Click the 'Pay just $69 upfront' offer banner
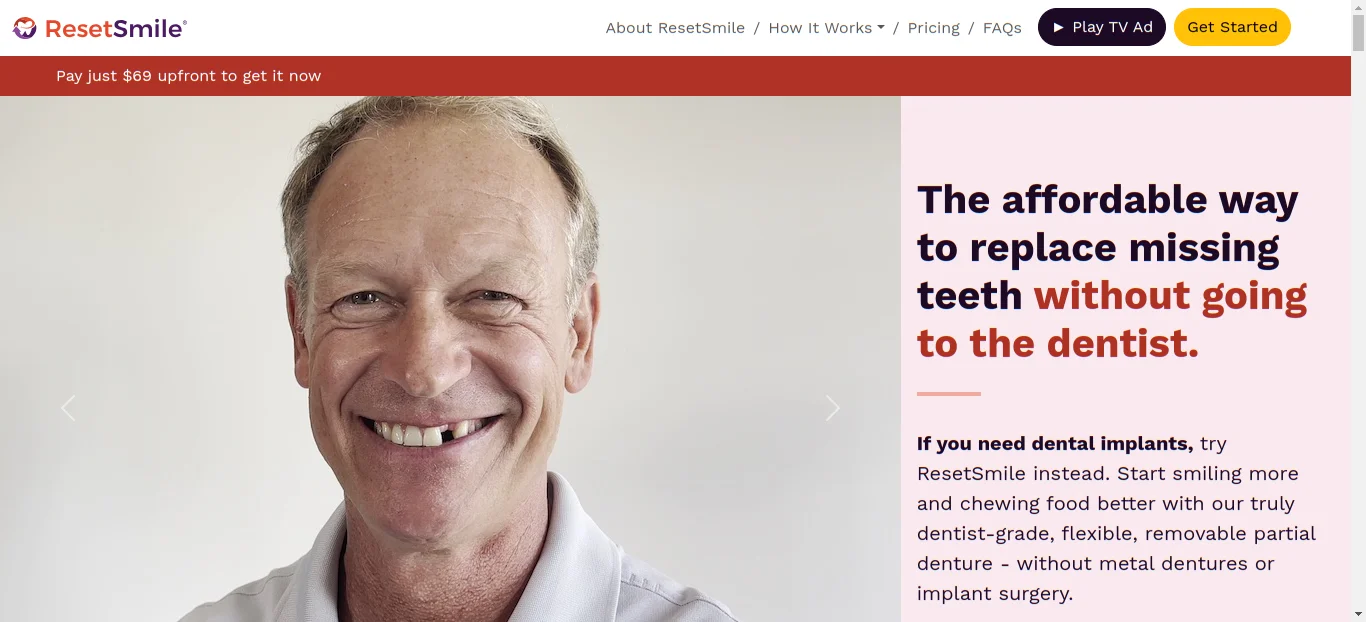This screenshot has width=1366, height=622. click(188, 75)
